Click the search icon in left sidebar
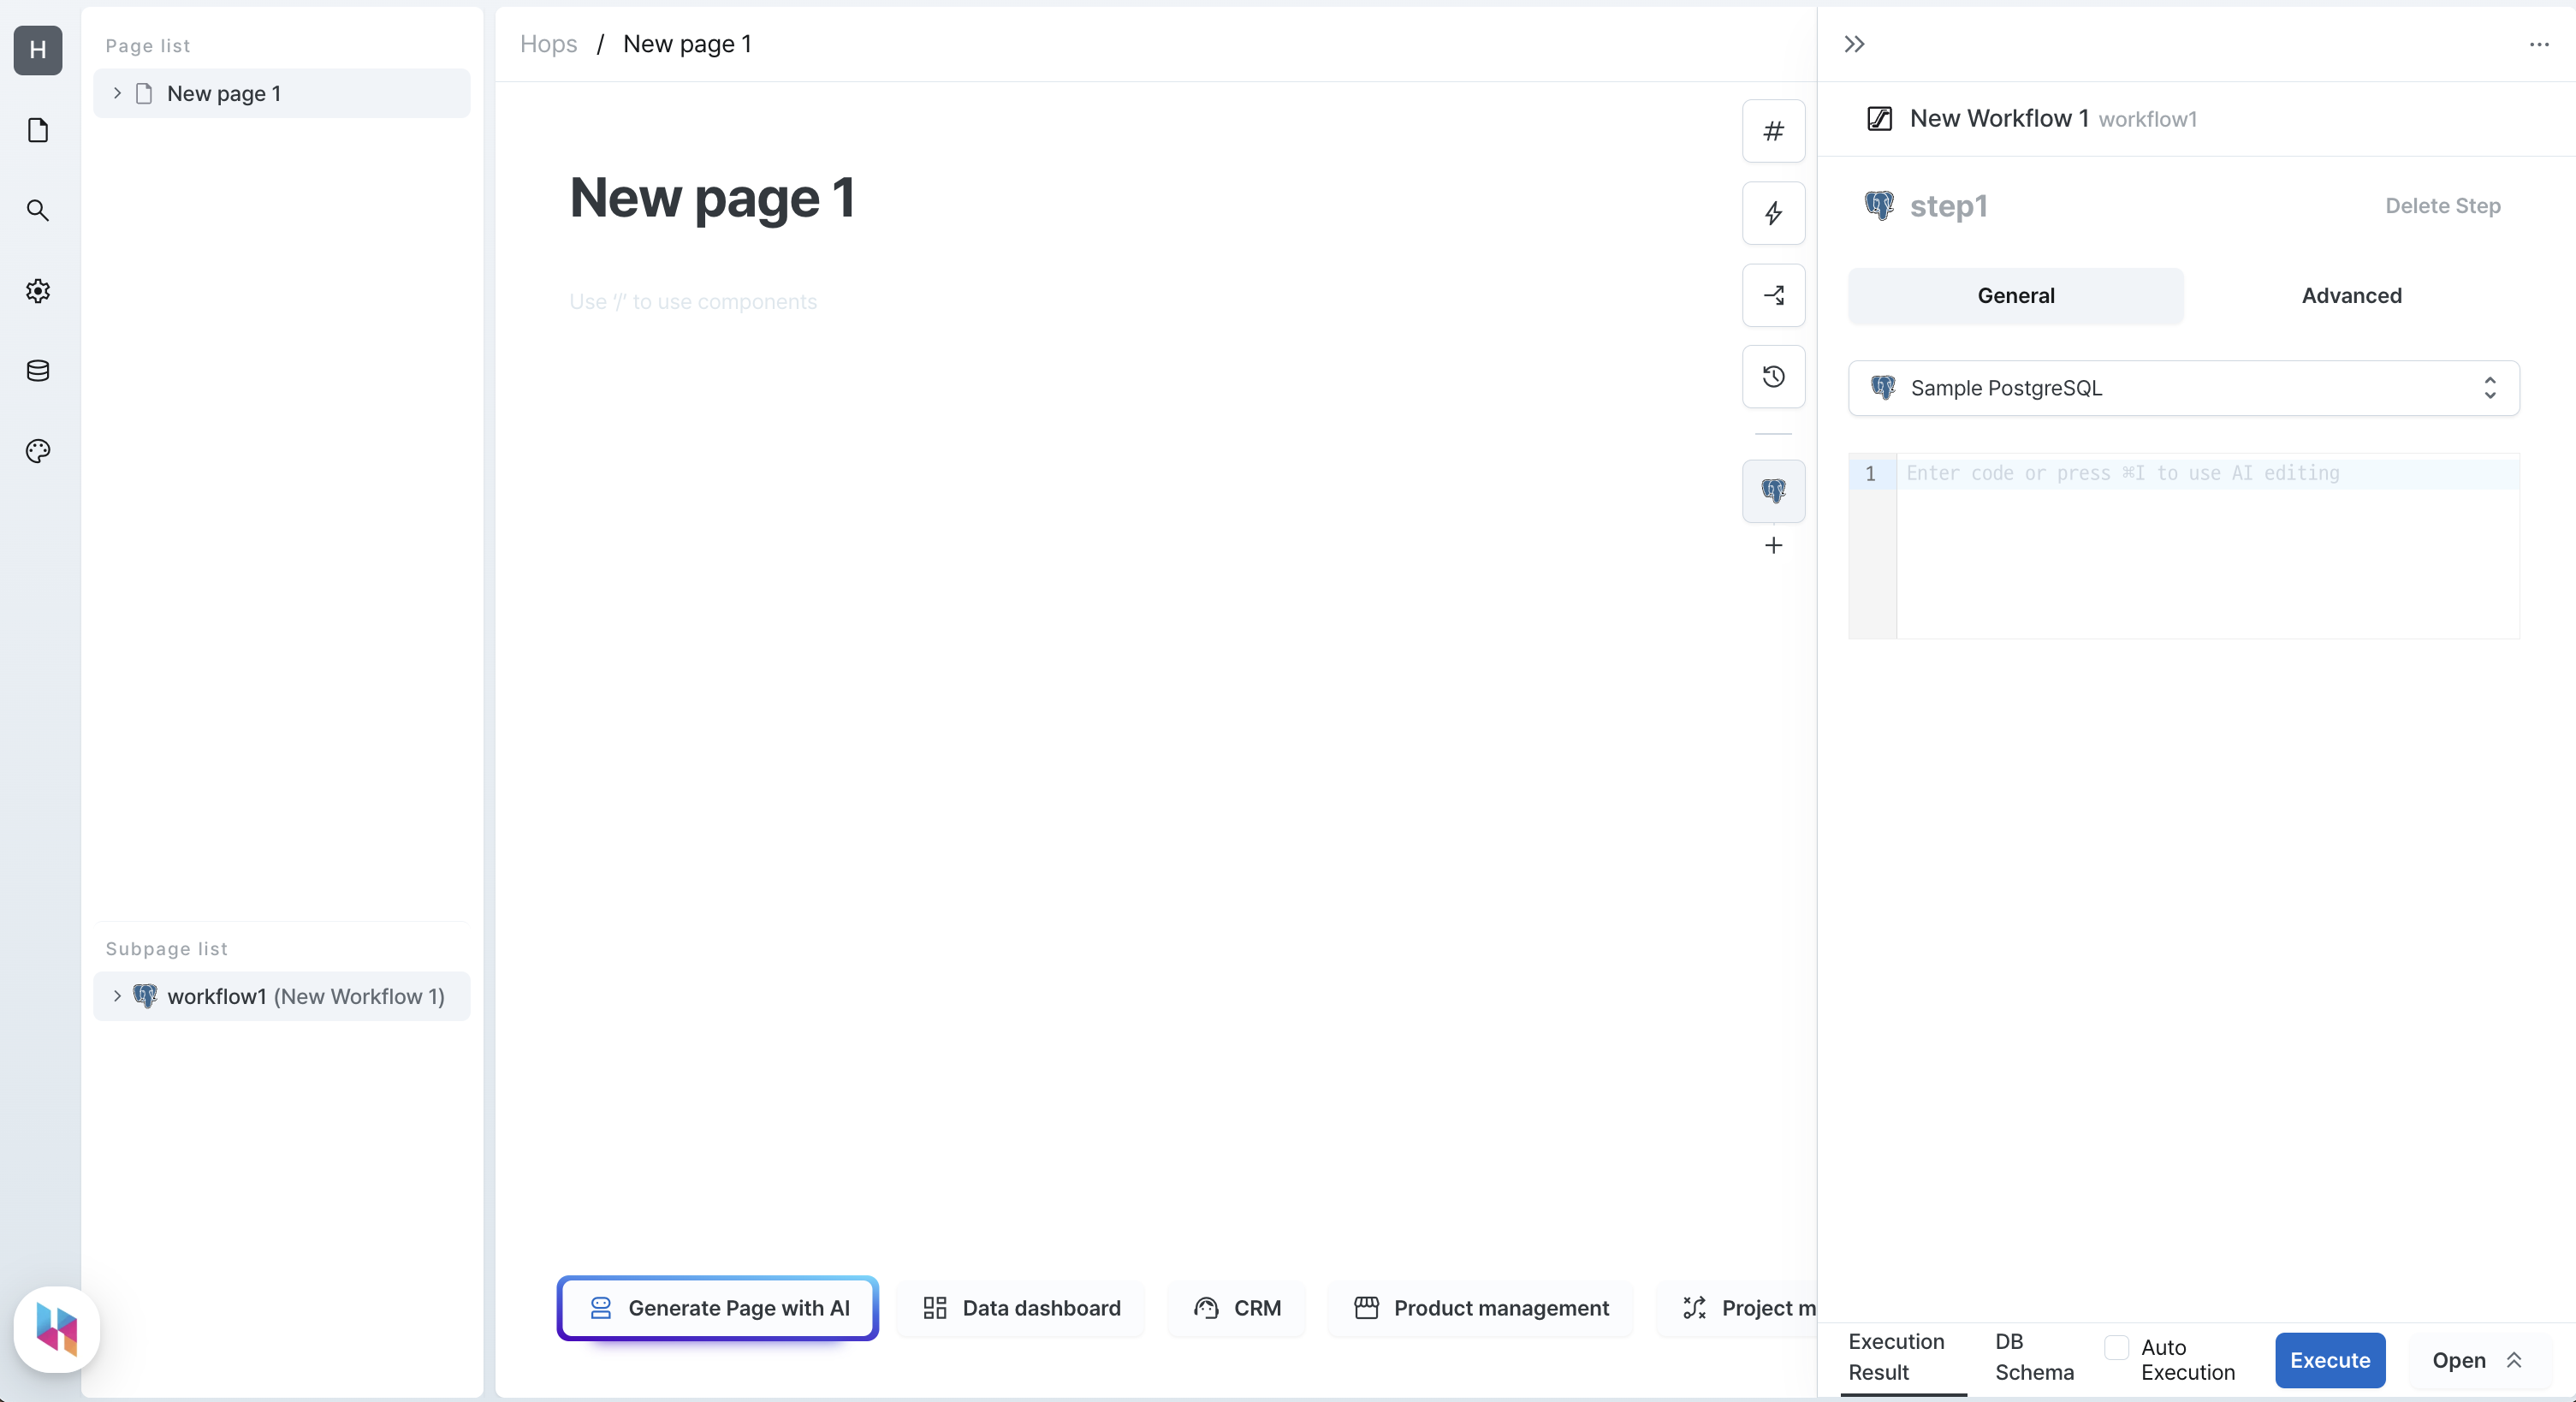Viewport: 2576px width, 1402px height. (38, 209)
